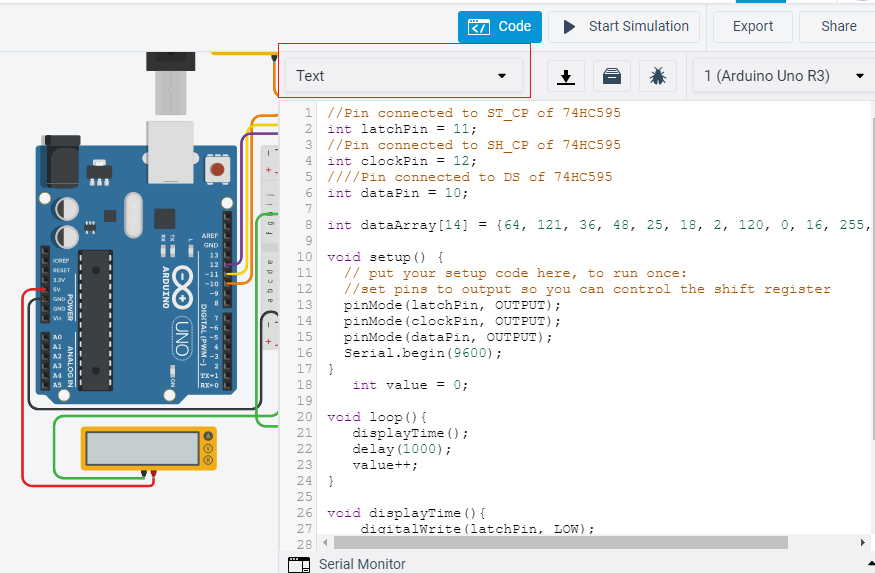The height and width of the screenshot is (573, 875).
Task: Click the 'set pins to output' comment
Action: click(x=587, y=289)
